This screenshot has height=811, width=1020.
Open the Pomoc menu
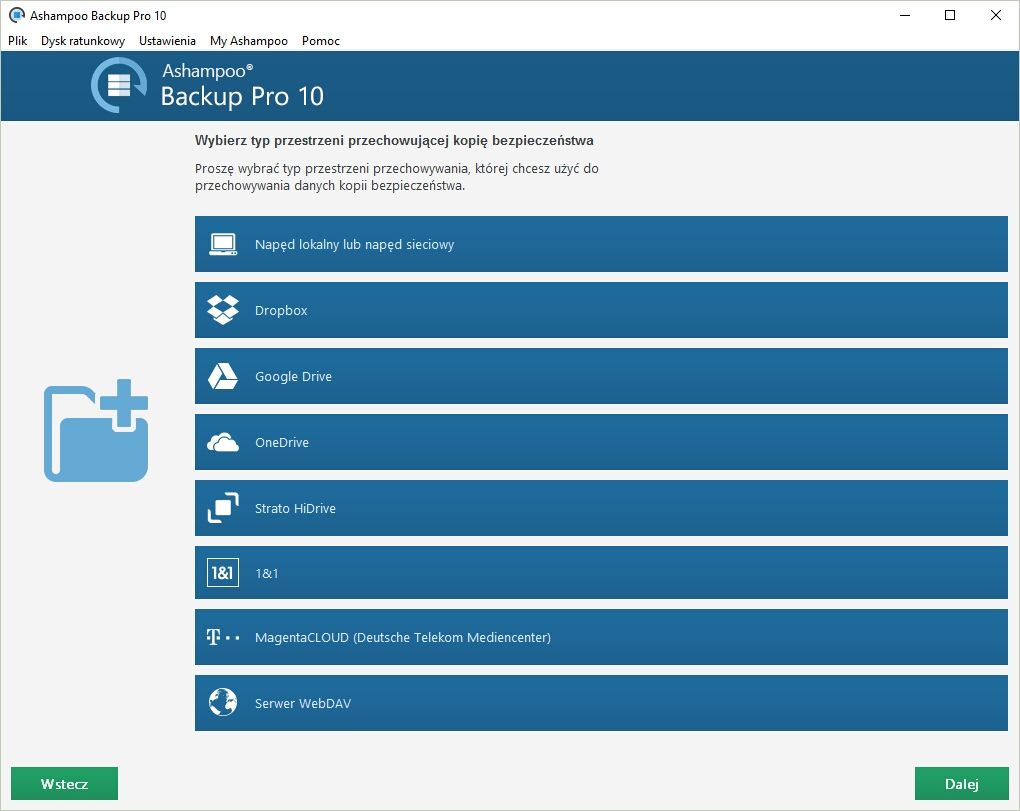coord(321,40)
